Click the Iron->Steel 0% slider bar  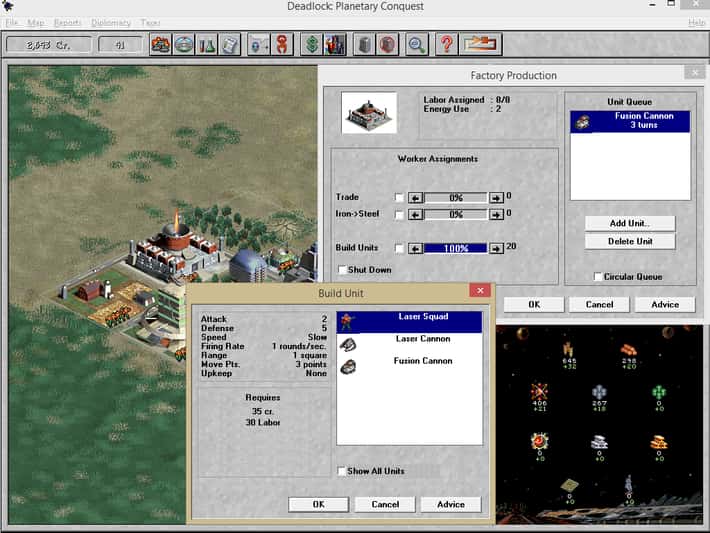456,214
